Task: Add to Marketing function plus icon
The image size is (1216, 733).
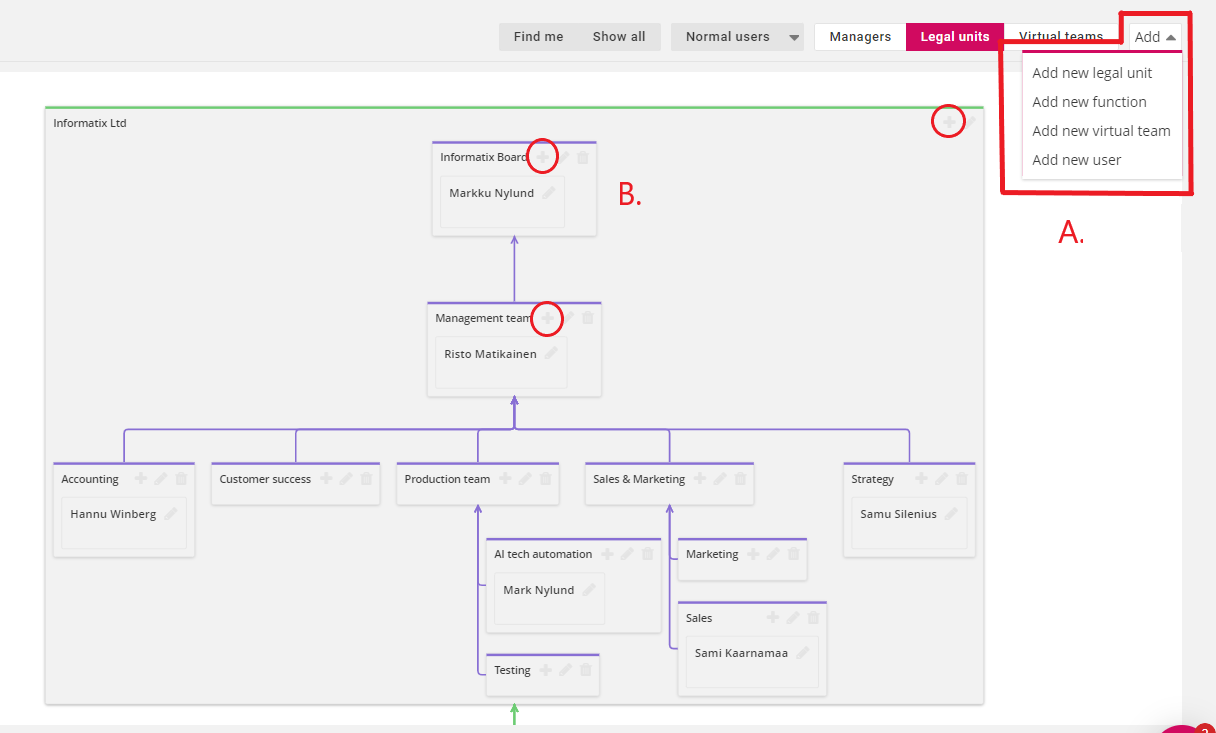Action: point(753,554)
